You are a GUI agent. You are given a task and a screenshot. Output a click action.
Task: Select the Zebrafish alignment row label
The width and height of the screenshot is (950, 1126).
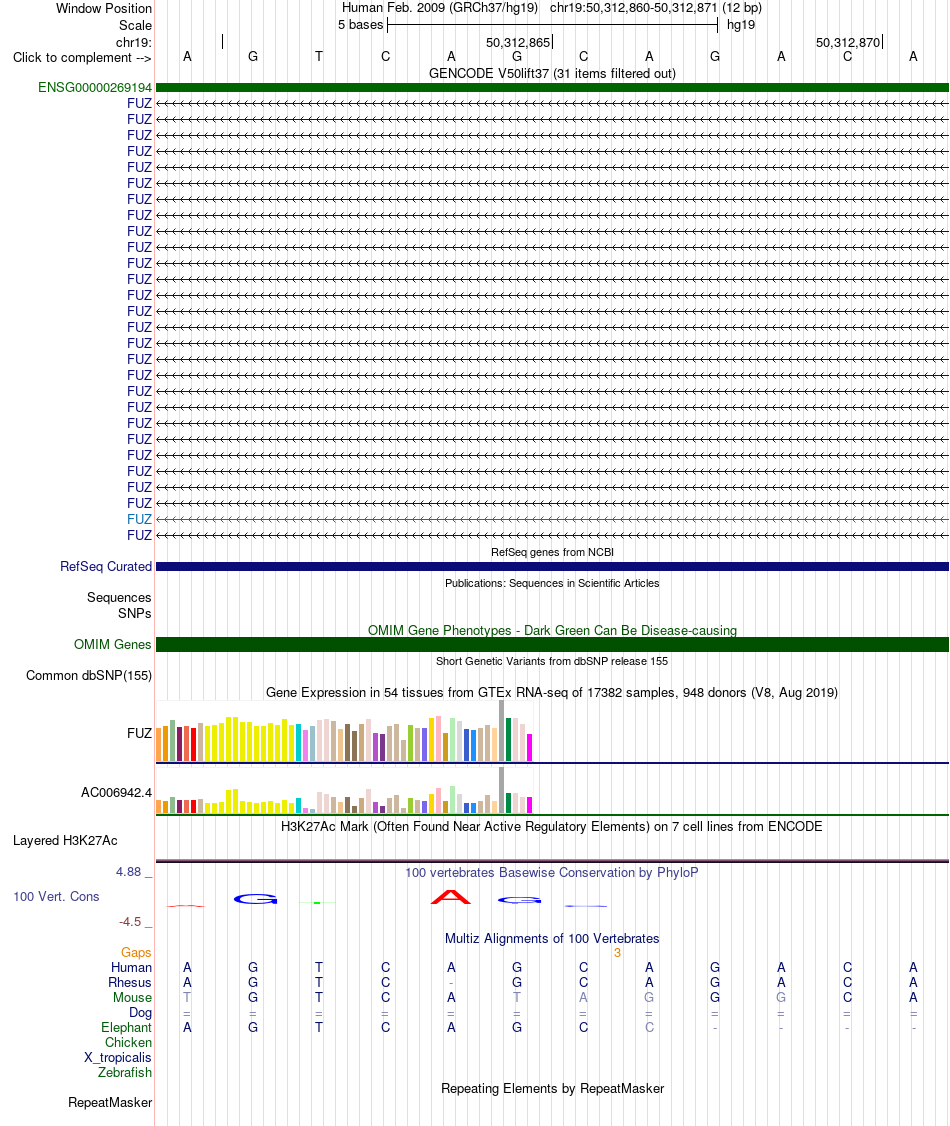pos(124,1072)
